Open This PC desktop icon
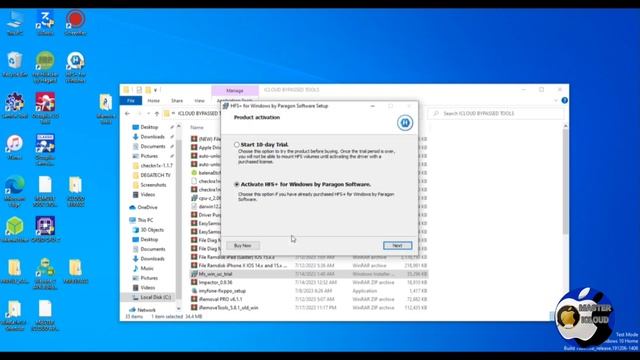The height and width of the screenshot is (360, 640). (x=15, y=23)
